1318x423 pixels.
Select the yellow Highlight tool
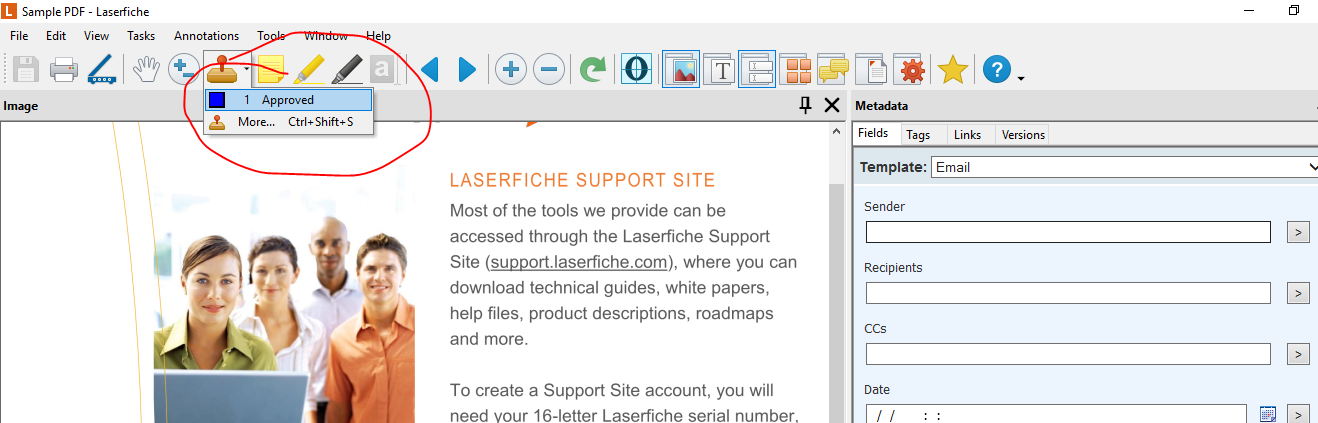308,69
